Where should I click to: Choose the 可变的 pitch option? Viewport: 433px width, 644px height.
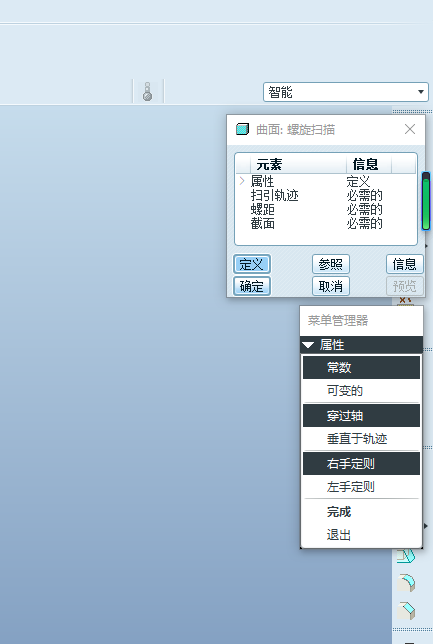361,391
